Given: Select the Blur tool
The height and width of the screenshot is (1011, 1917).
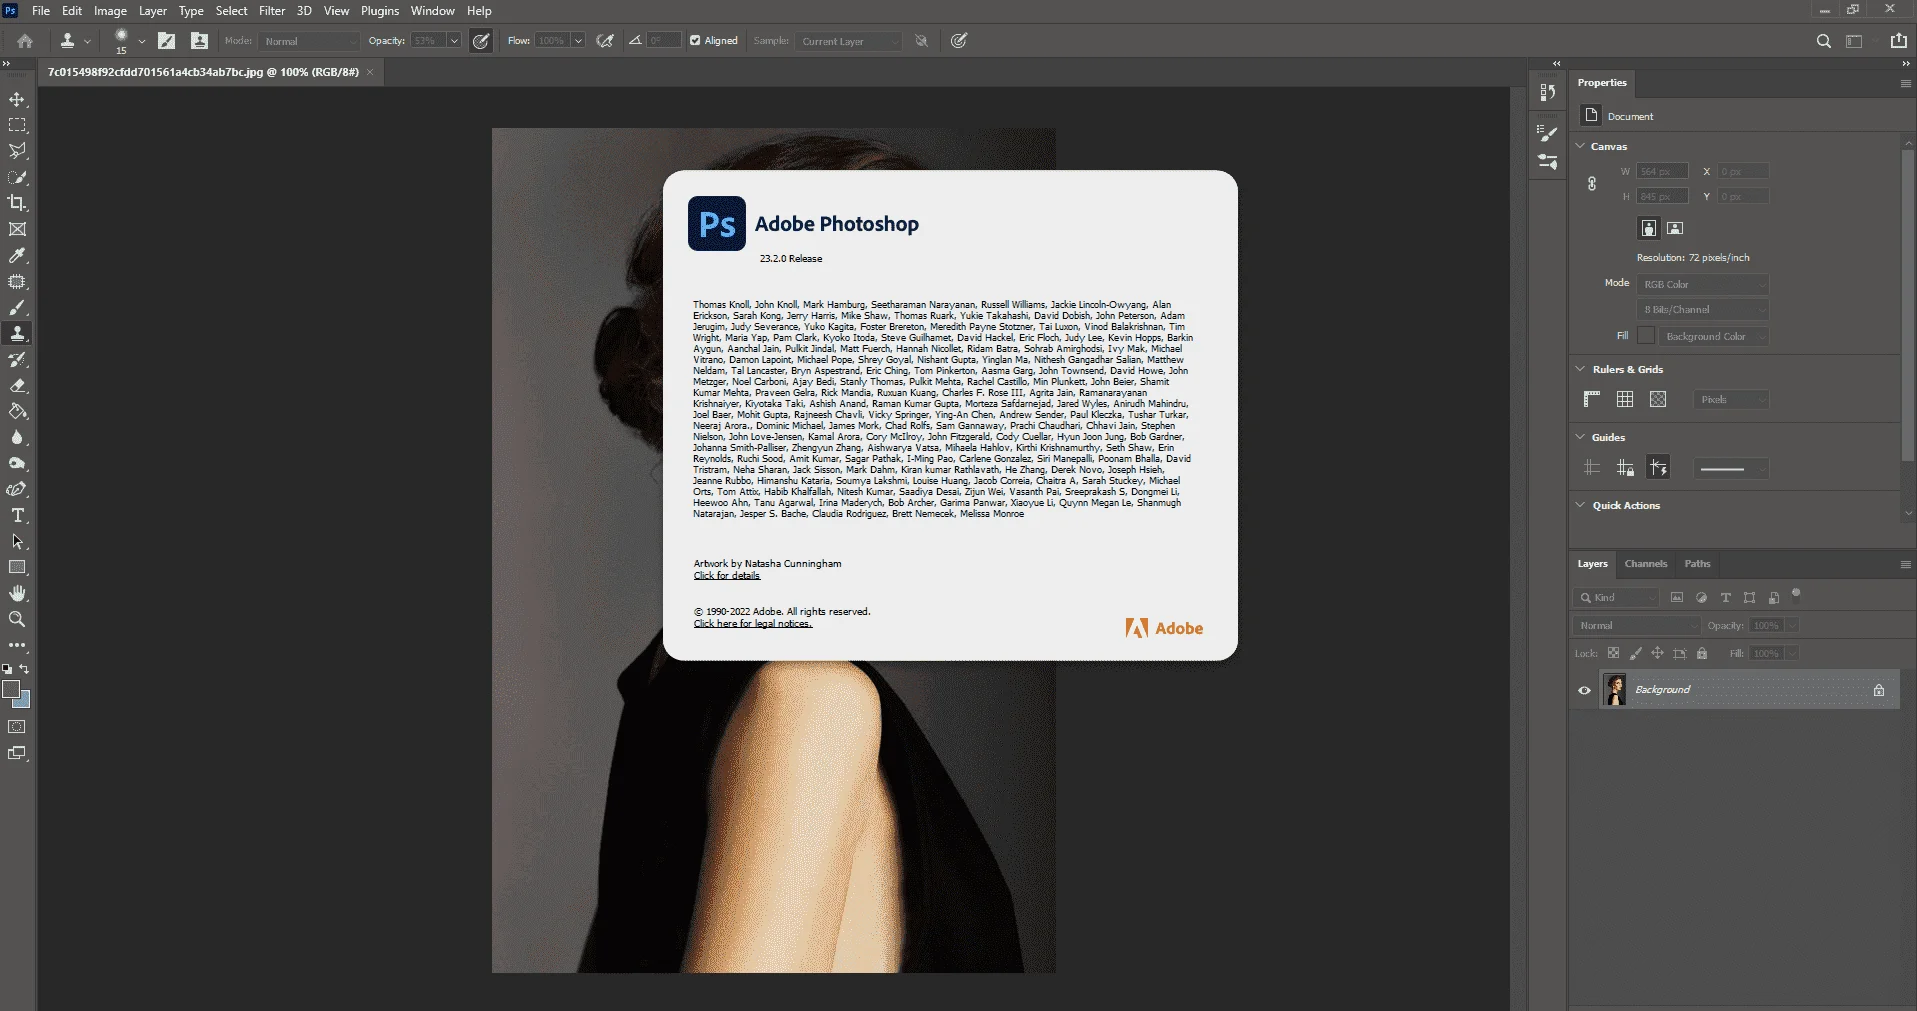Looking at the screenshot, I should click(17, 438).
